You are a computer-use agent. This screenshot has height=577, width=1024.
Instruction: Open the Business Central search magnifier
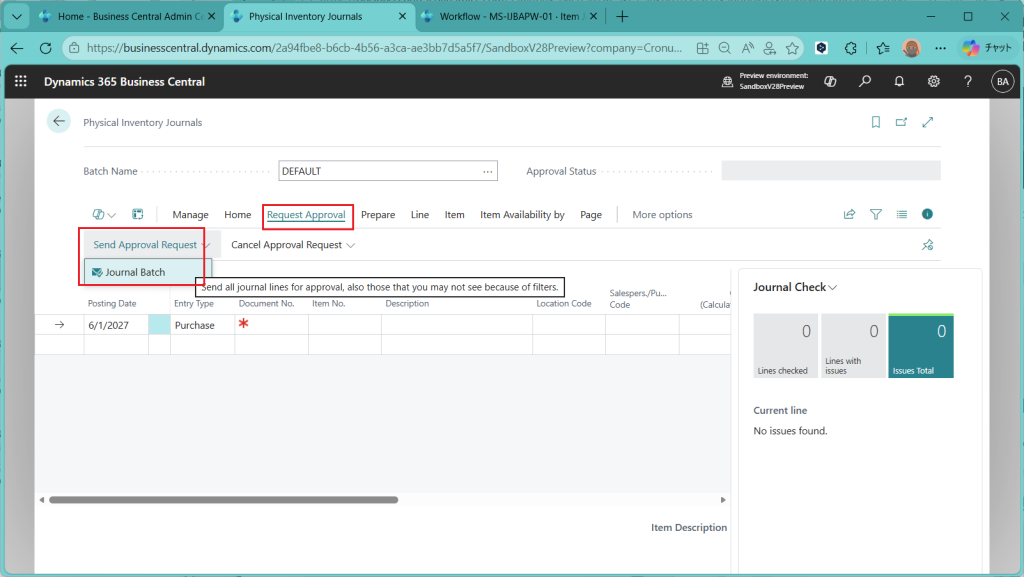(865, 82)
